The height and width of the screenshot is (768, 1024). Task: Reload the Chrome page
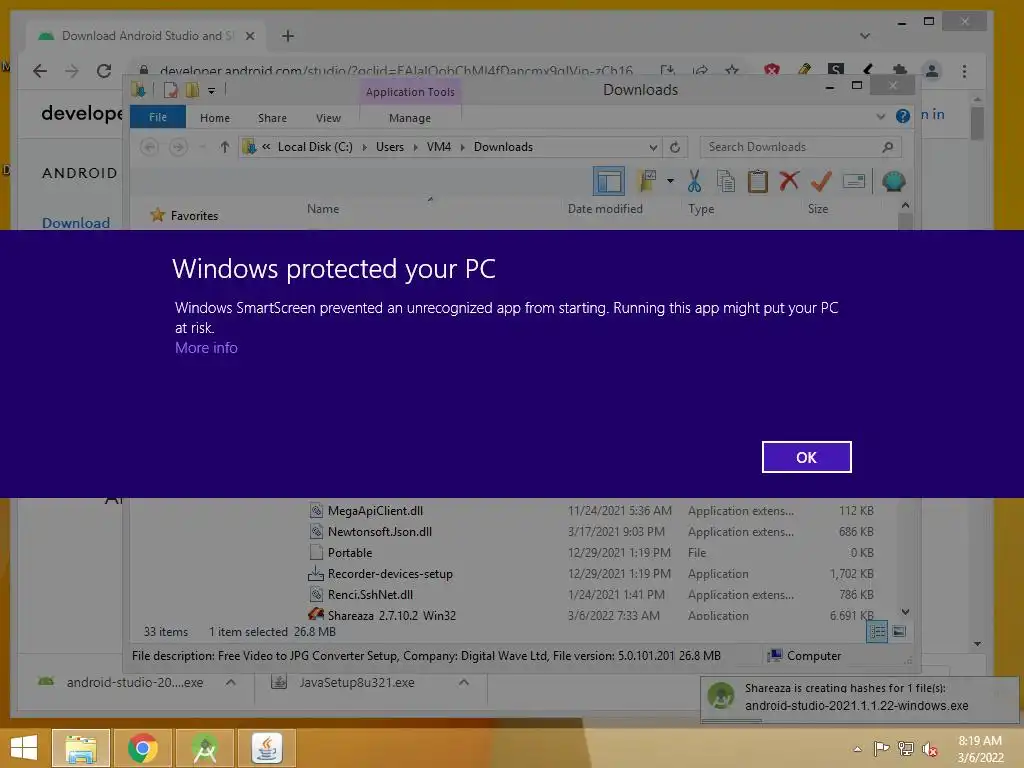(104, 71)
